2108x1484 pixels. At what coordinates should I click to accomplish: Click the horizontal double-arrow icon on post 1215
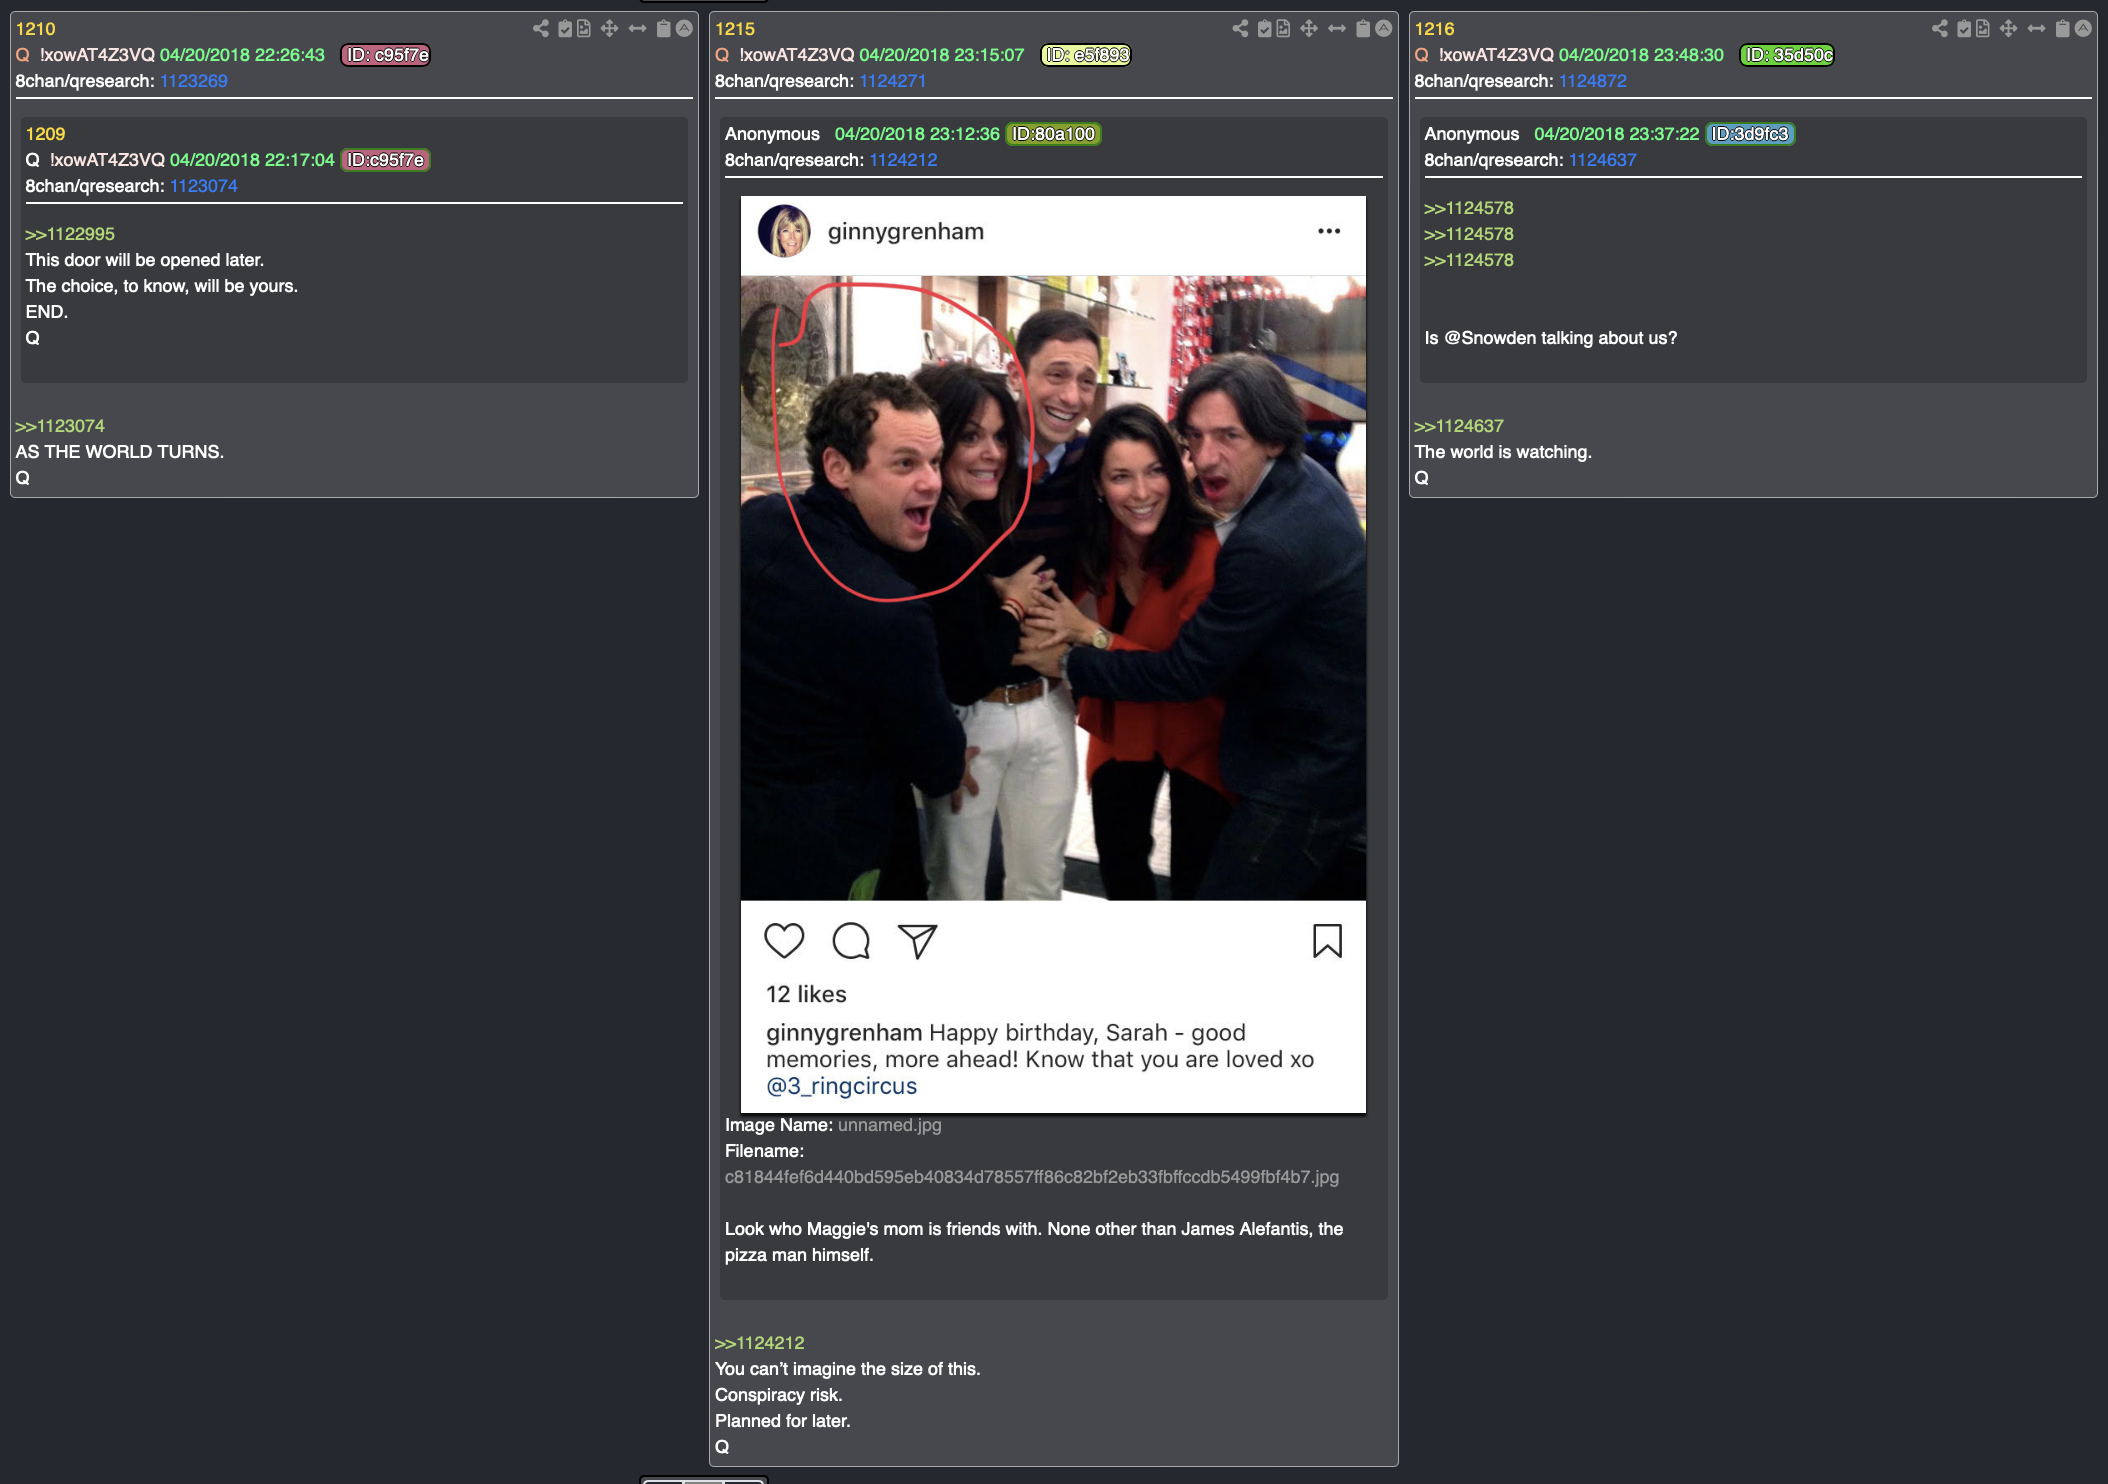[1336, 28]
